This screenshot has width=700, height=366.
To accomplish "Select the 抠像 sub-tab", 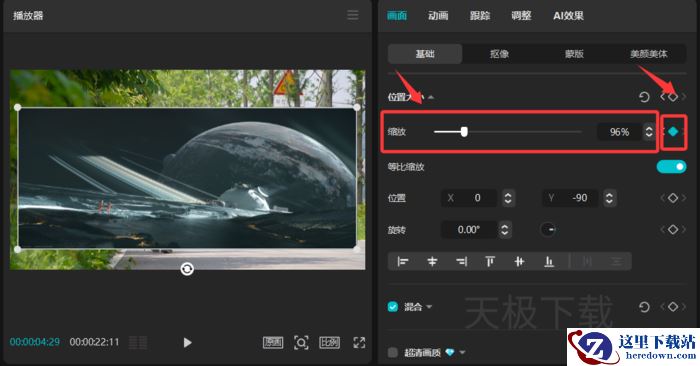I will pos(499,54).
